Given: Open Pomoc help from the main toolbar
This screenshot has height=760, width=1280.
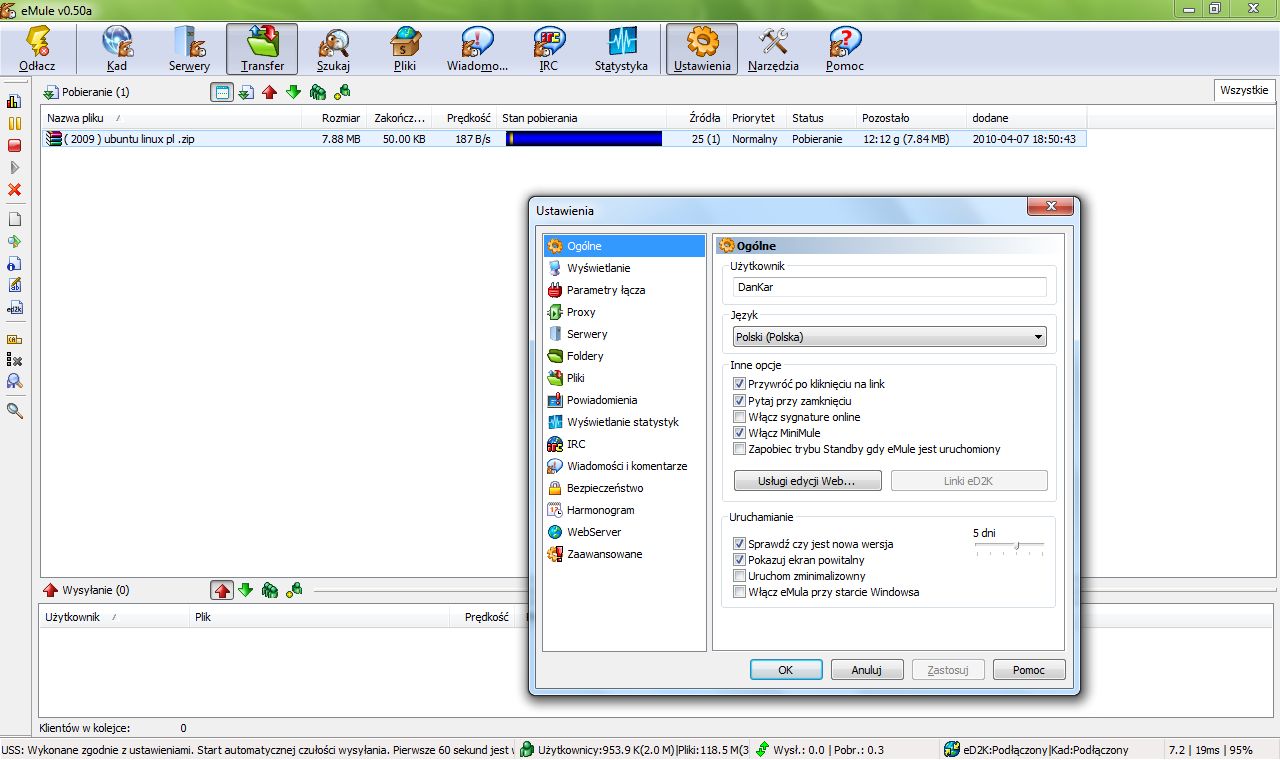Looking at the screenshot, I should tap(845, 49).
